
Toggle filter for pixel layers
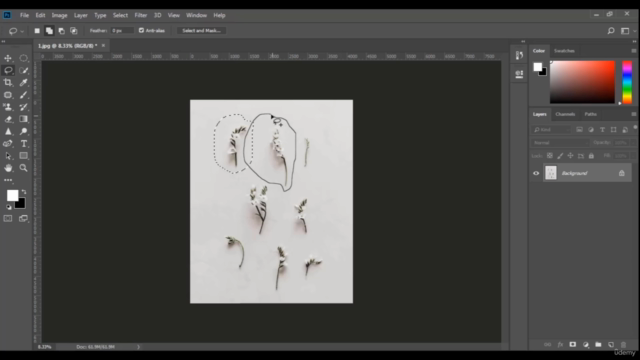[x=579, y=129]
